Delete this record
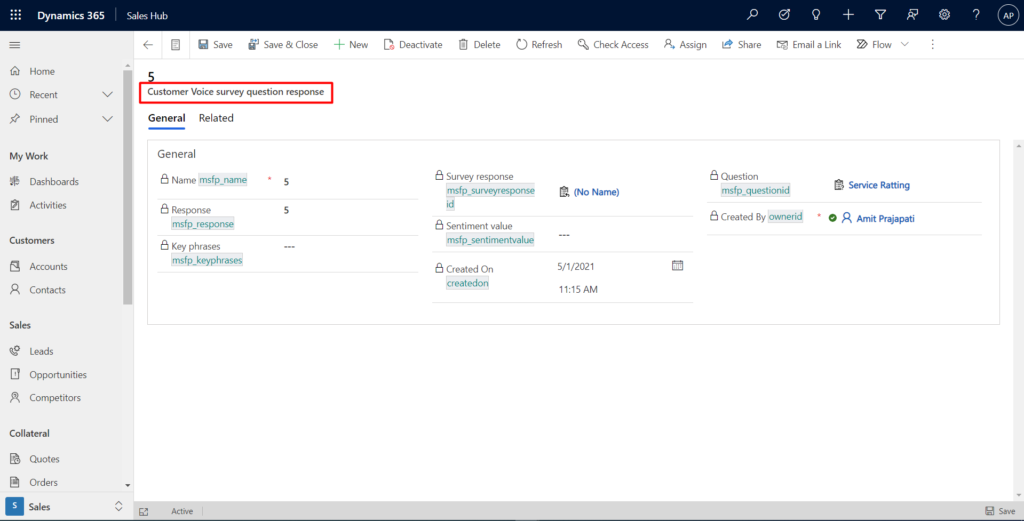 479,44
